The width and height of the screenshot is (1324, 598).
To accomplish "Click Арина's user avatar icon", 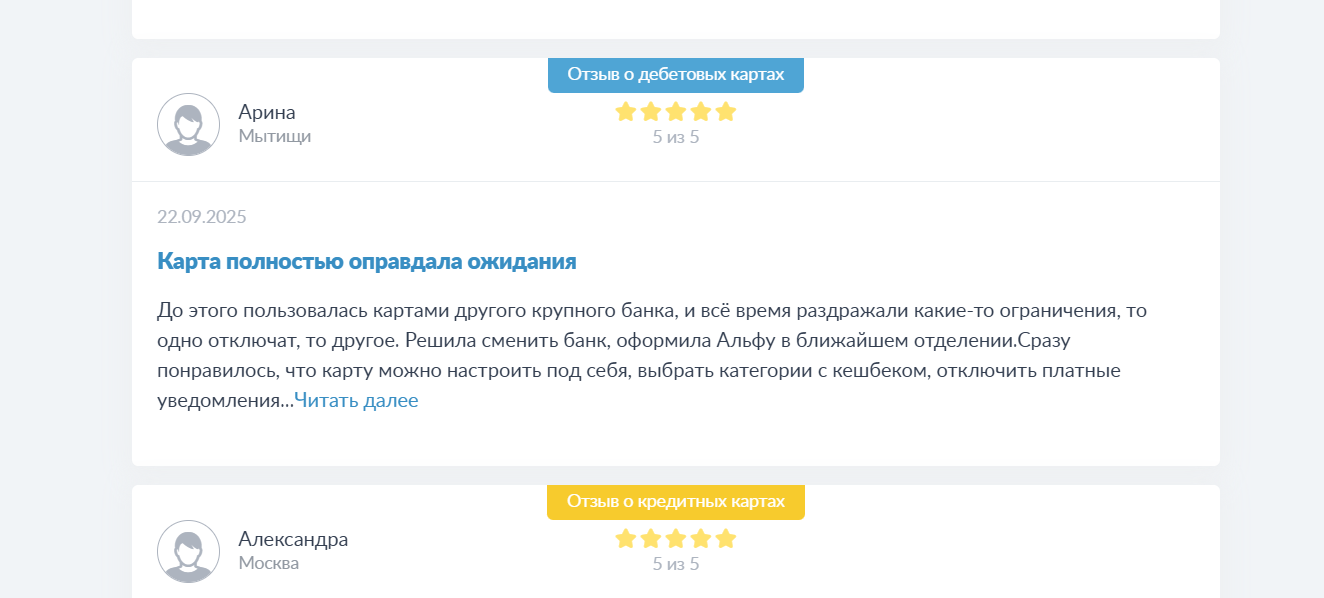I will click(188, 124).
